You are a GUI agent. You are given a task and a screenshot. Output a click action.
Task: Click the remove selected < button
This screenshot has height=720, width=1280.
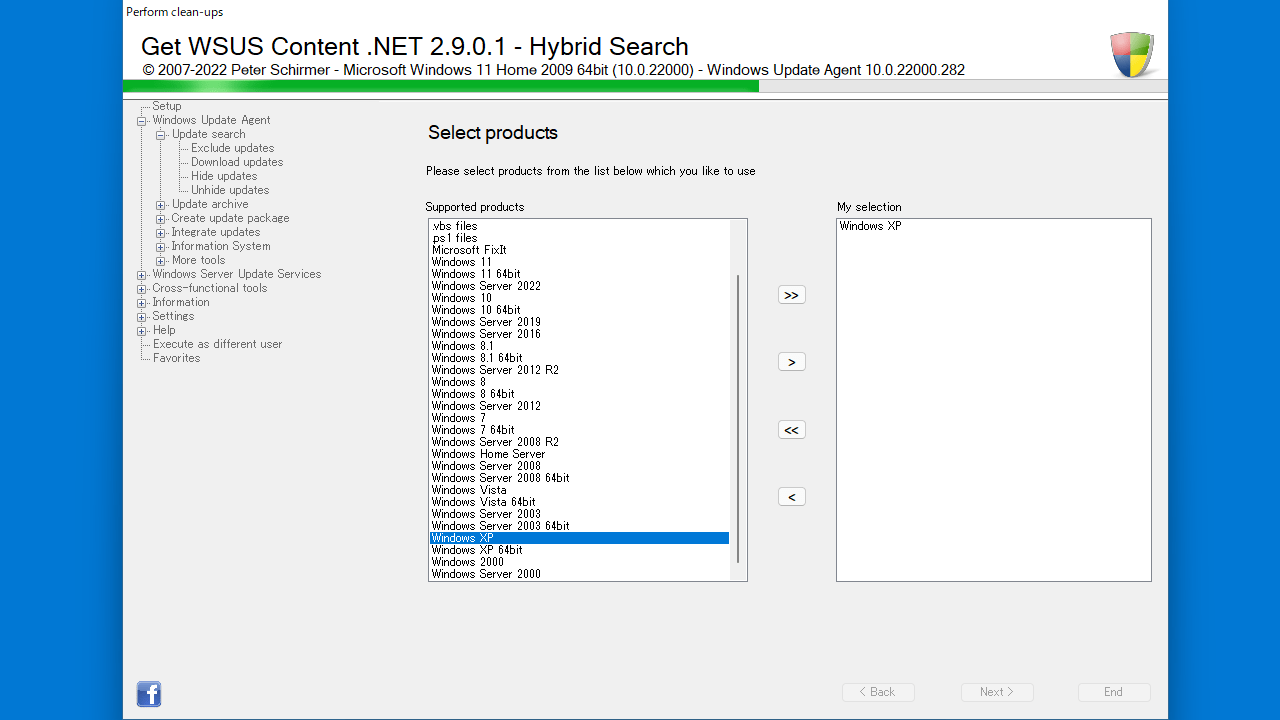[792, 497]
